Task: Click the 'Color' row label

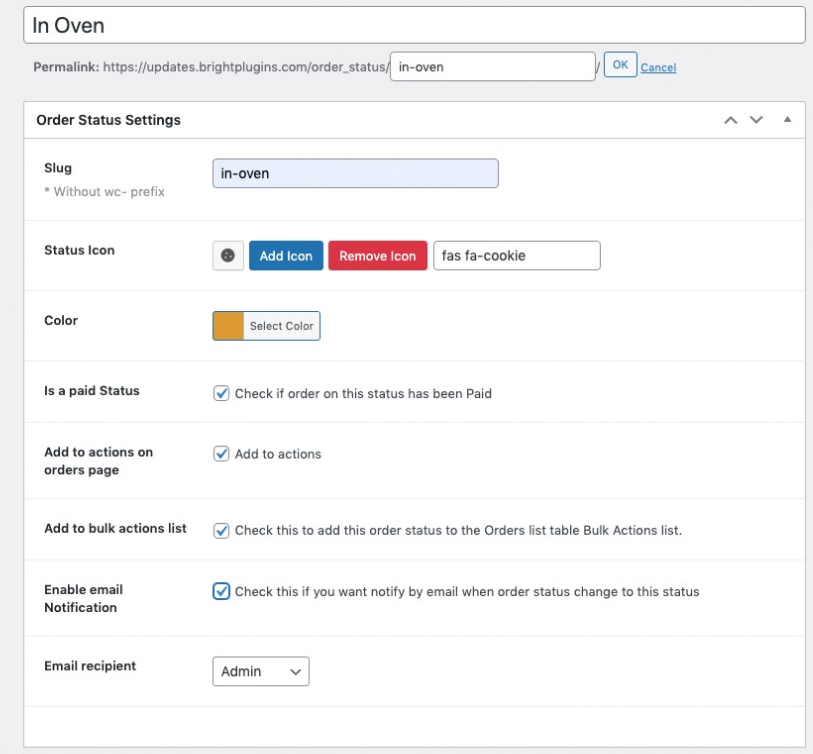Action: [61, 320]
